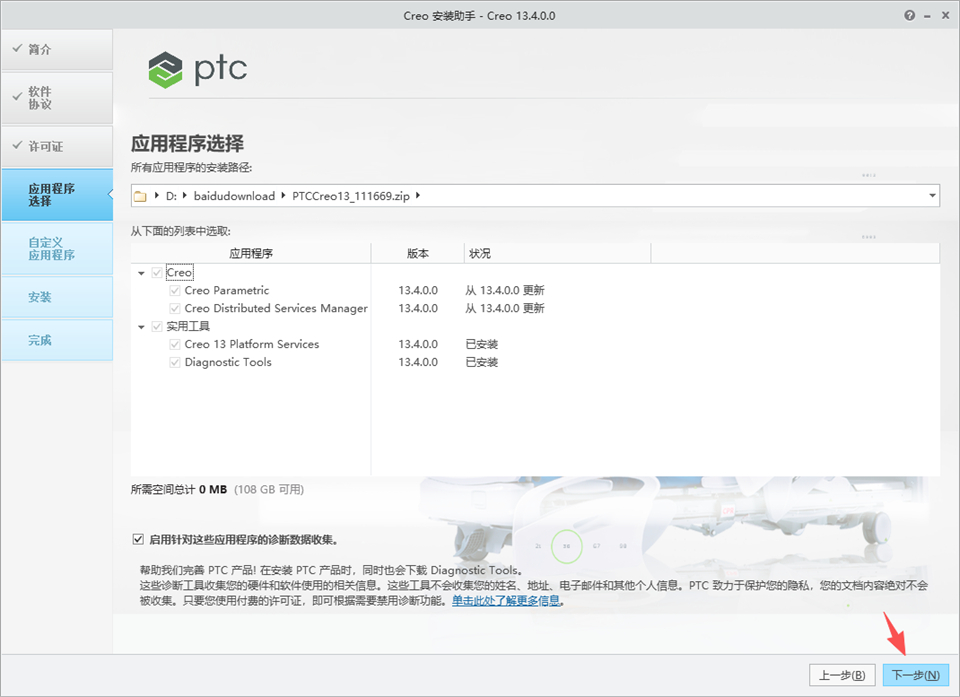The image size is (960, 697).
Task: Click the 版本 column header
Action: (418, 254)
